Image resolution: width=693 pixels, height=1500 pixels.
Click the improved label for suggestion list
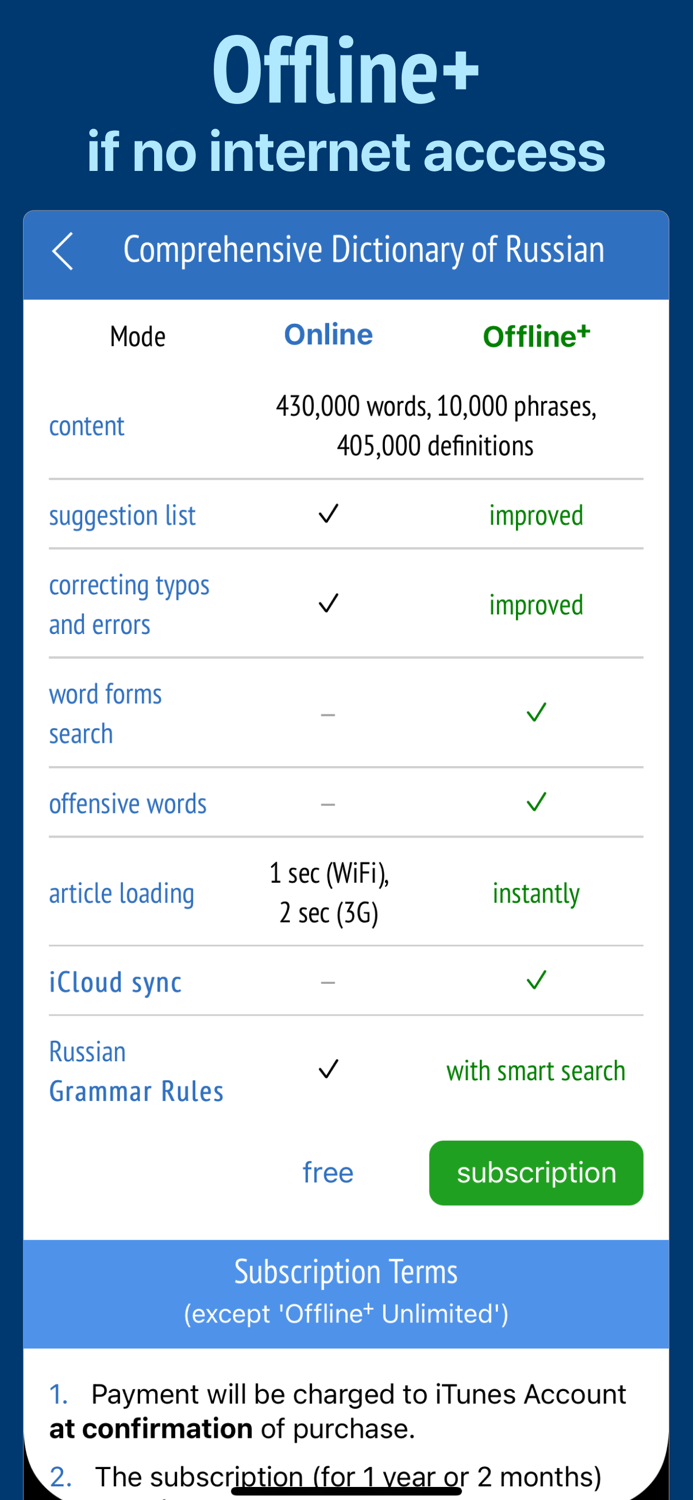(536, 514)
